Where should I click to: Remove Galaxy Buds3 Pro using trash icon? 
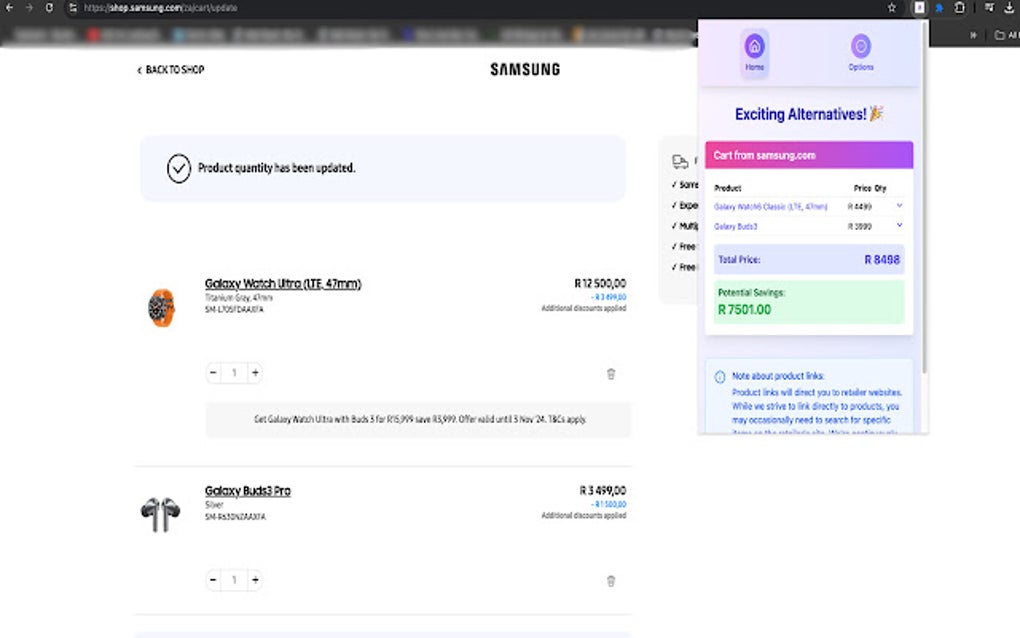pyautogui.click(x=611, y=581)
